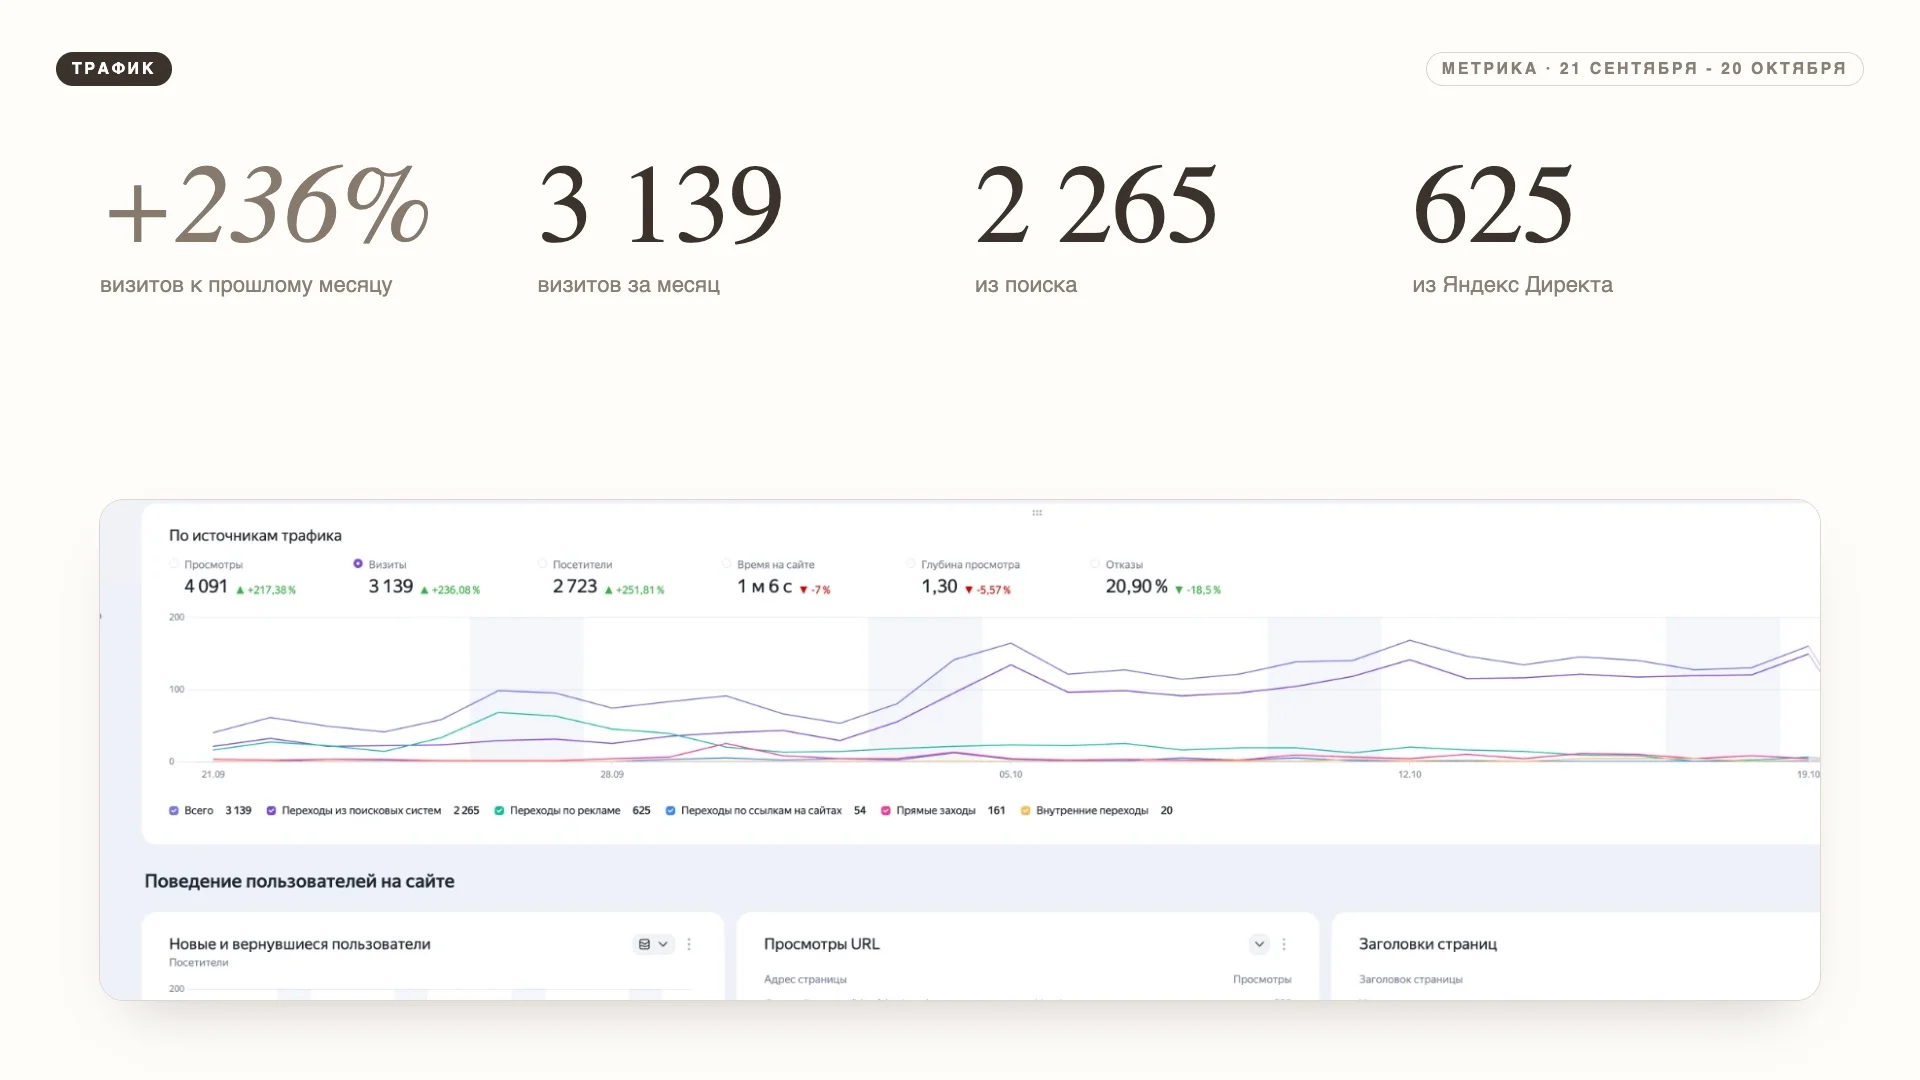Image resolution: width=1920 pixels, height=1080 pixels.
Task: Open three-dot menu of Новые и вернувшиеся widget
Action: click(689, 944)
